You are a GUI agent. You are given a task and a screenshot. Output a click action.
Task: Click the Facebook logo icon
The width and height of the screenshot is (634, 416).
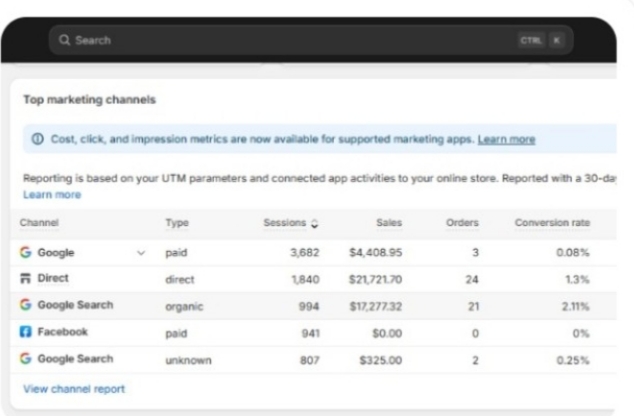point(25,332)
